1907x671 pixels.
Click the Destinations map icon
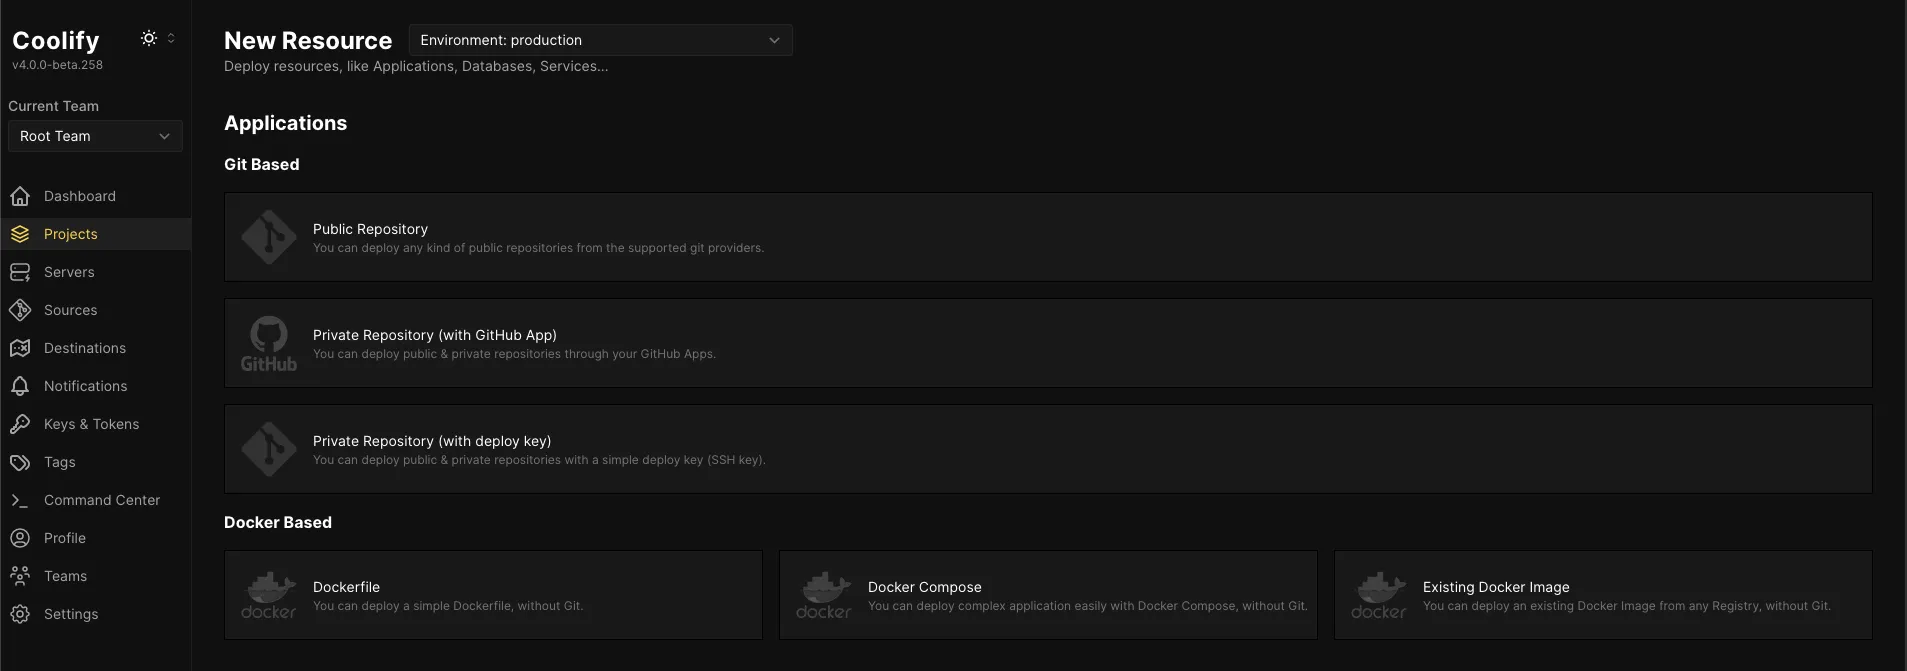pyautogui.click(x=20, y=348)
